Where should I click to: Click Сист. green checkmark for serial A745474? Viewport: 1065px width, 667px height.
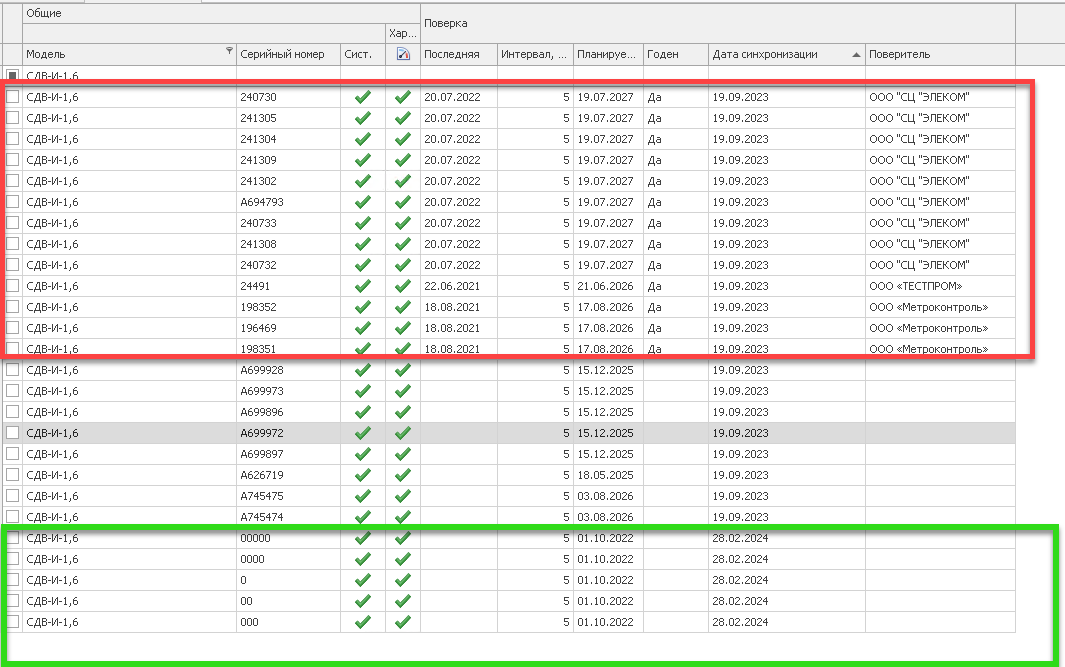click(363, 517)
